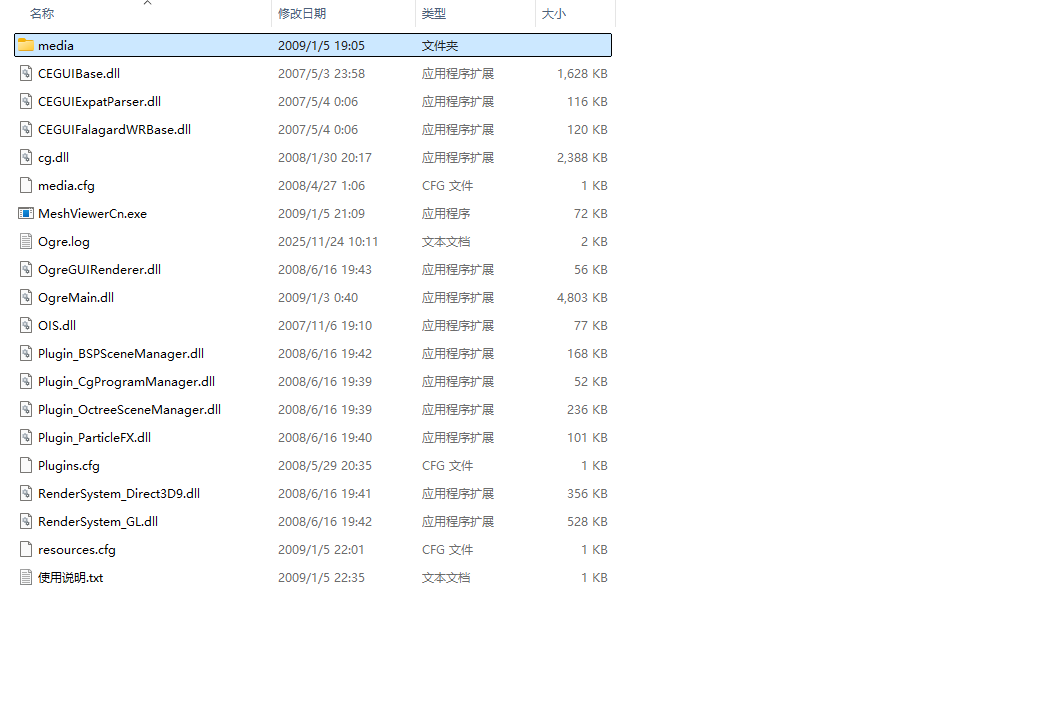Select RenderSystem_Direct3D9.dll file name

click(x=118, y=493)
